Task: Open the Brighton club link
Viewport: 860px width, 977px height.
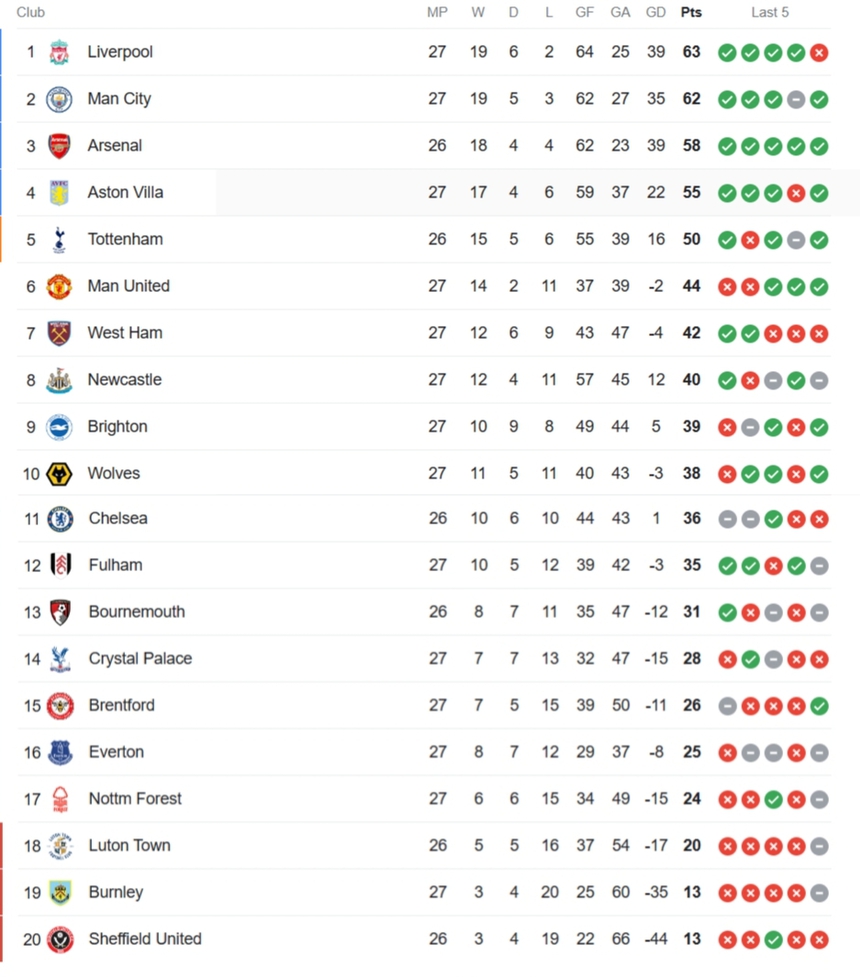Action: 117,426
